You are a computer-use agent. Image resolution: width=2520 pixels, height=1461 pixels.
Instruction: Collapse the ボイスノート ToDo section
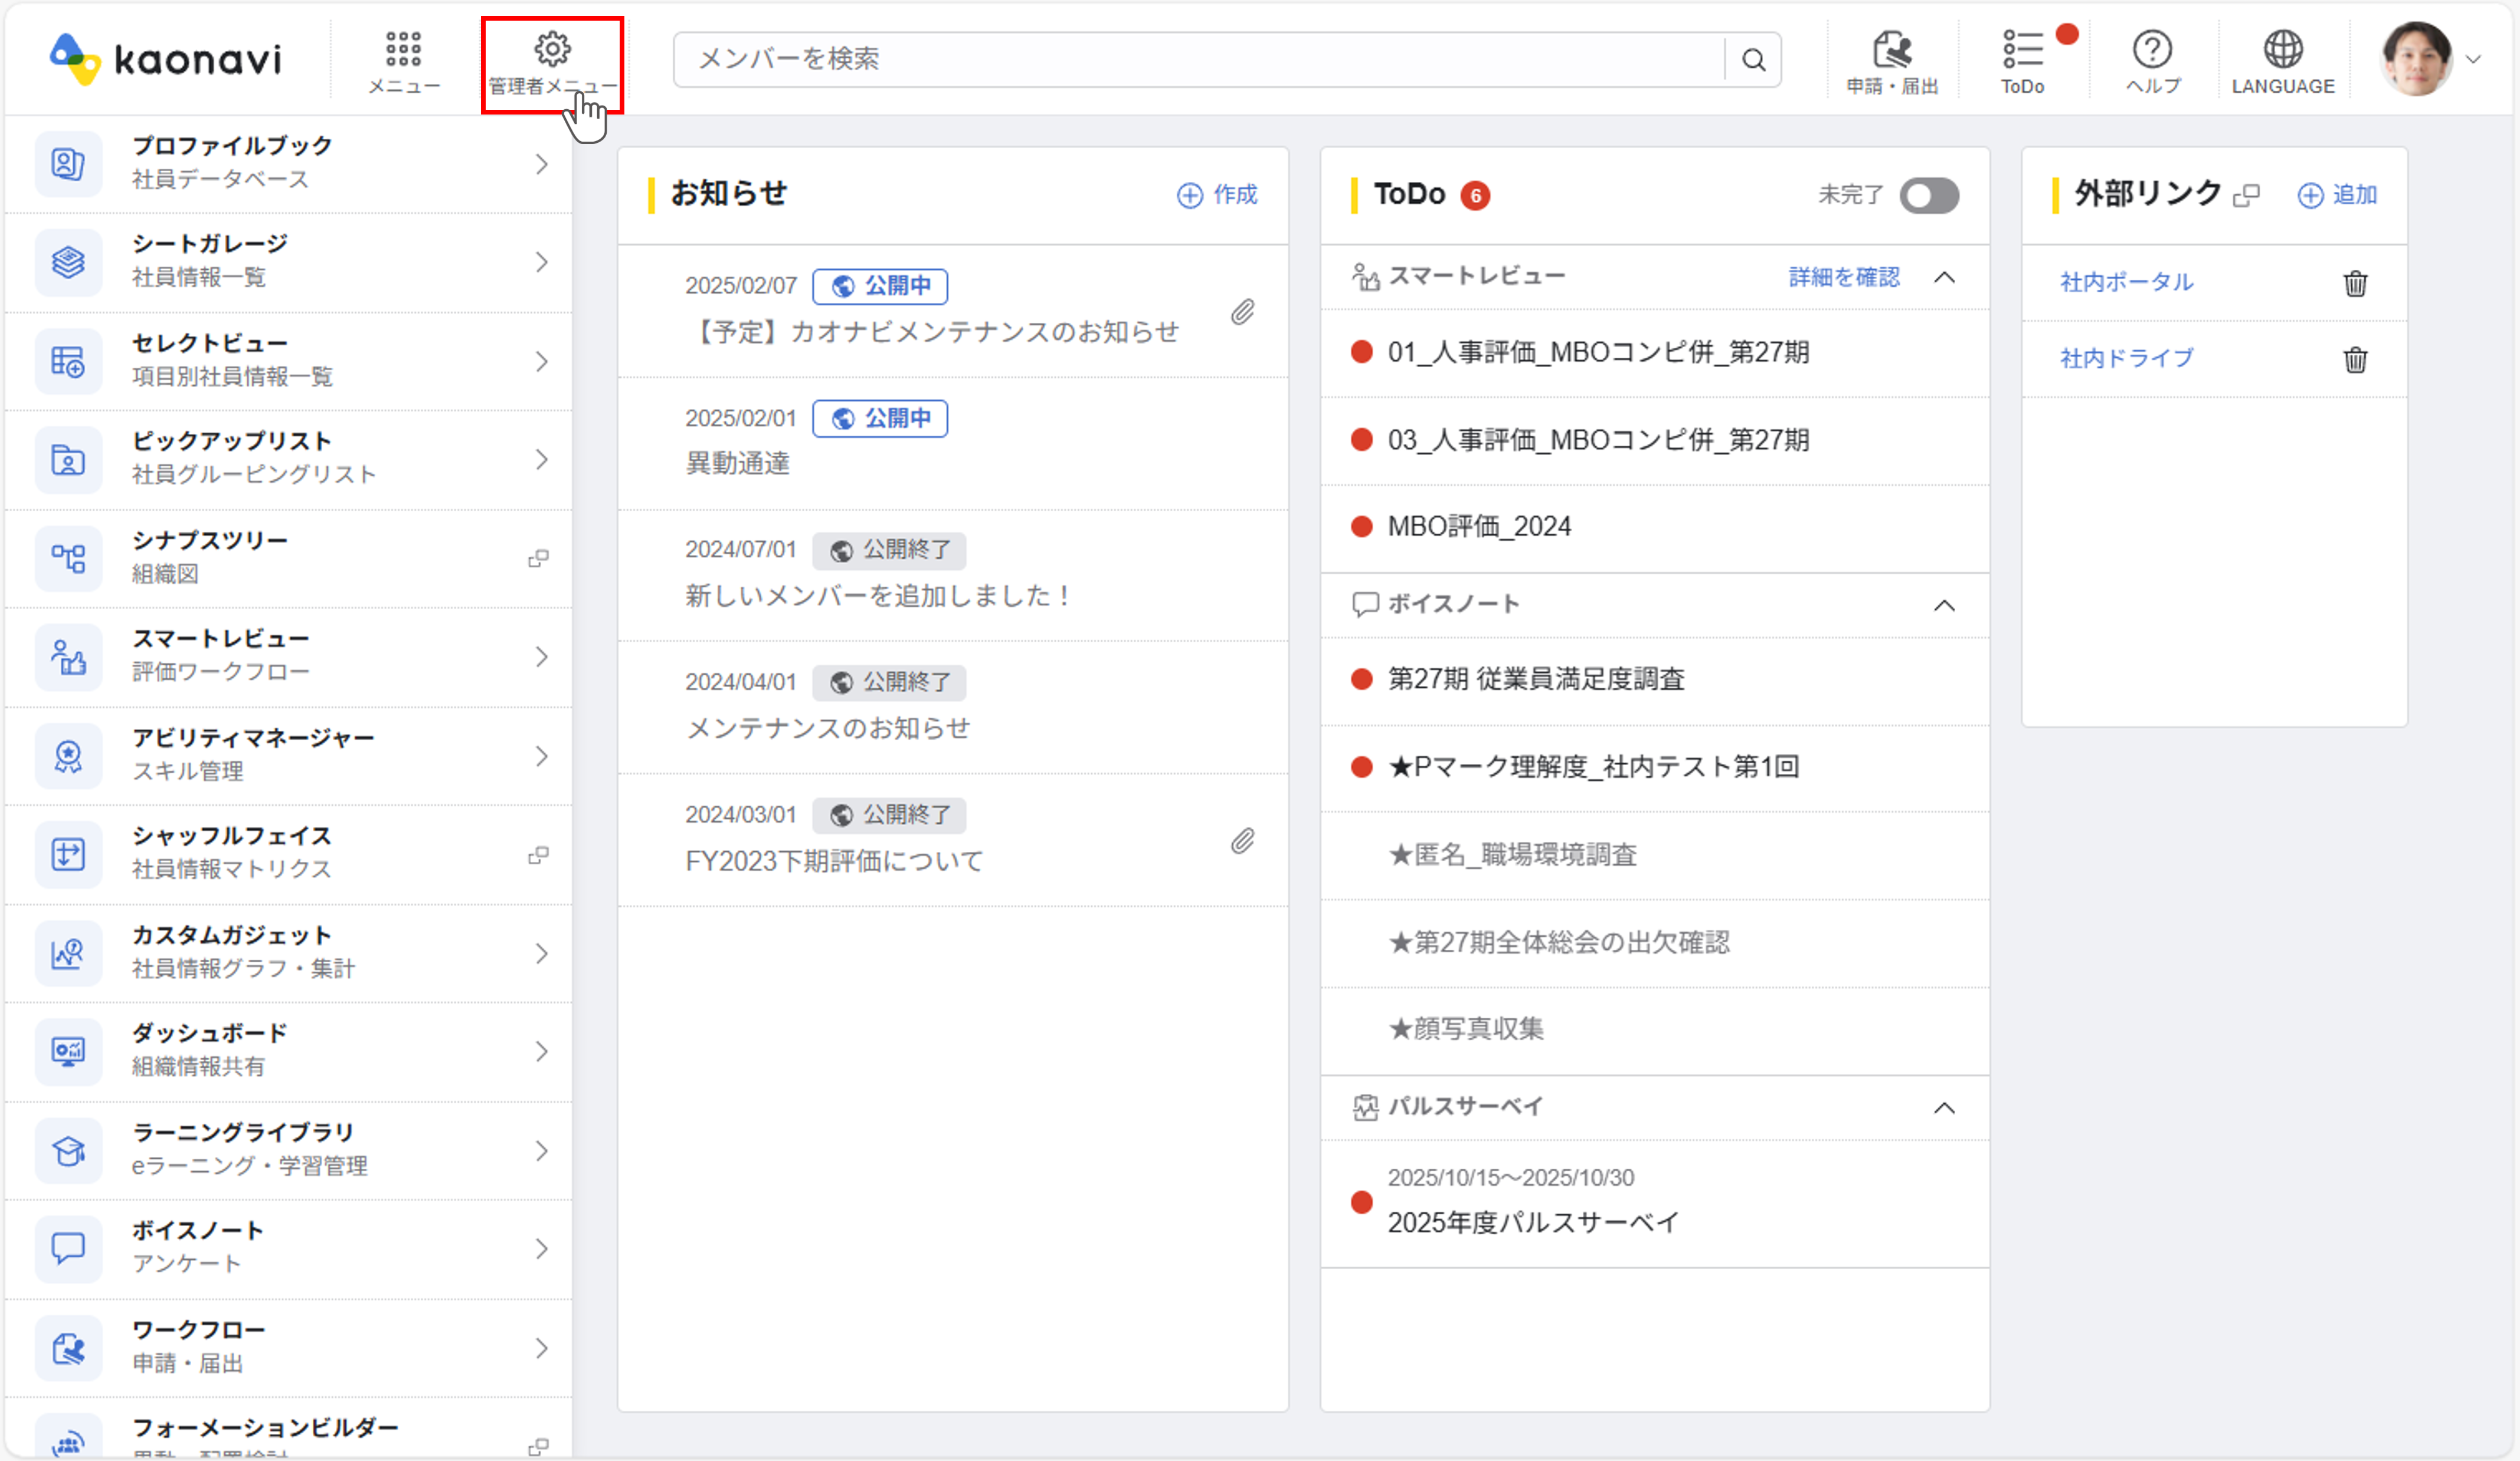[x=1944, y=606]
